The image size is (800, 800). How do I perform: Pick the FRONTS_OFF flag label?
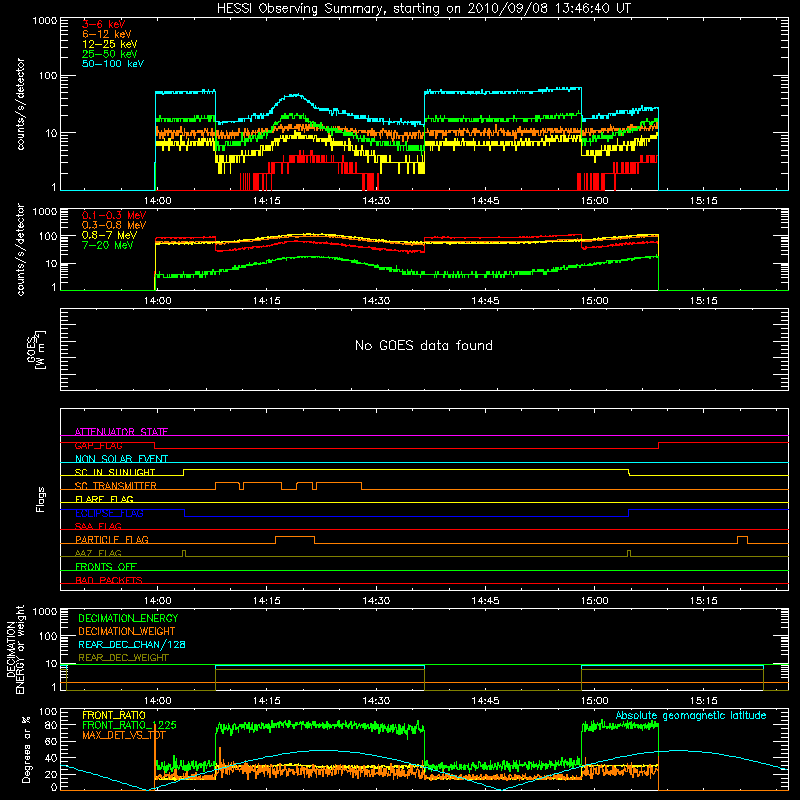pos(106,566)
